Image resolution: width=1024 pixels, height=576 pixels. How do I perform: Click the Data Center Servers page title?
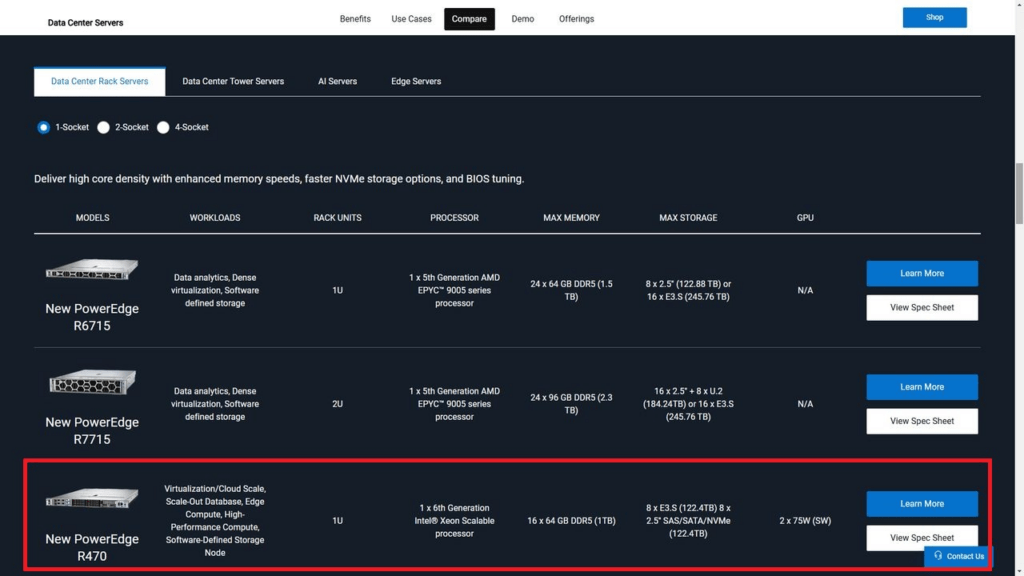click(86, 23)
